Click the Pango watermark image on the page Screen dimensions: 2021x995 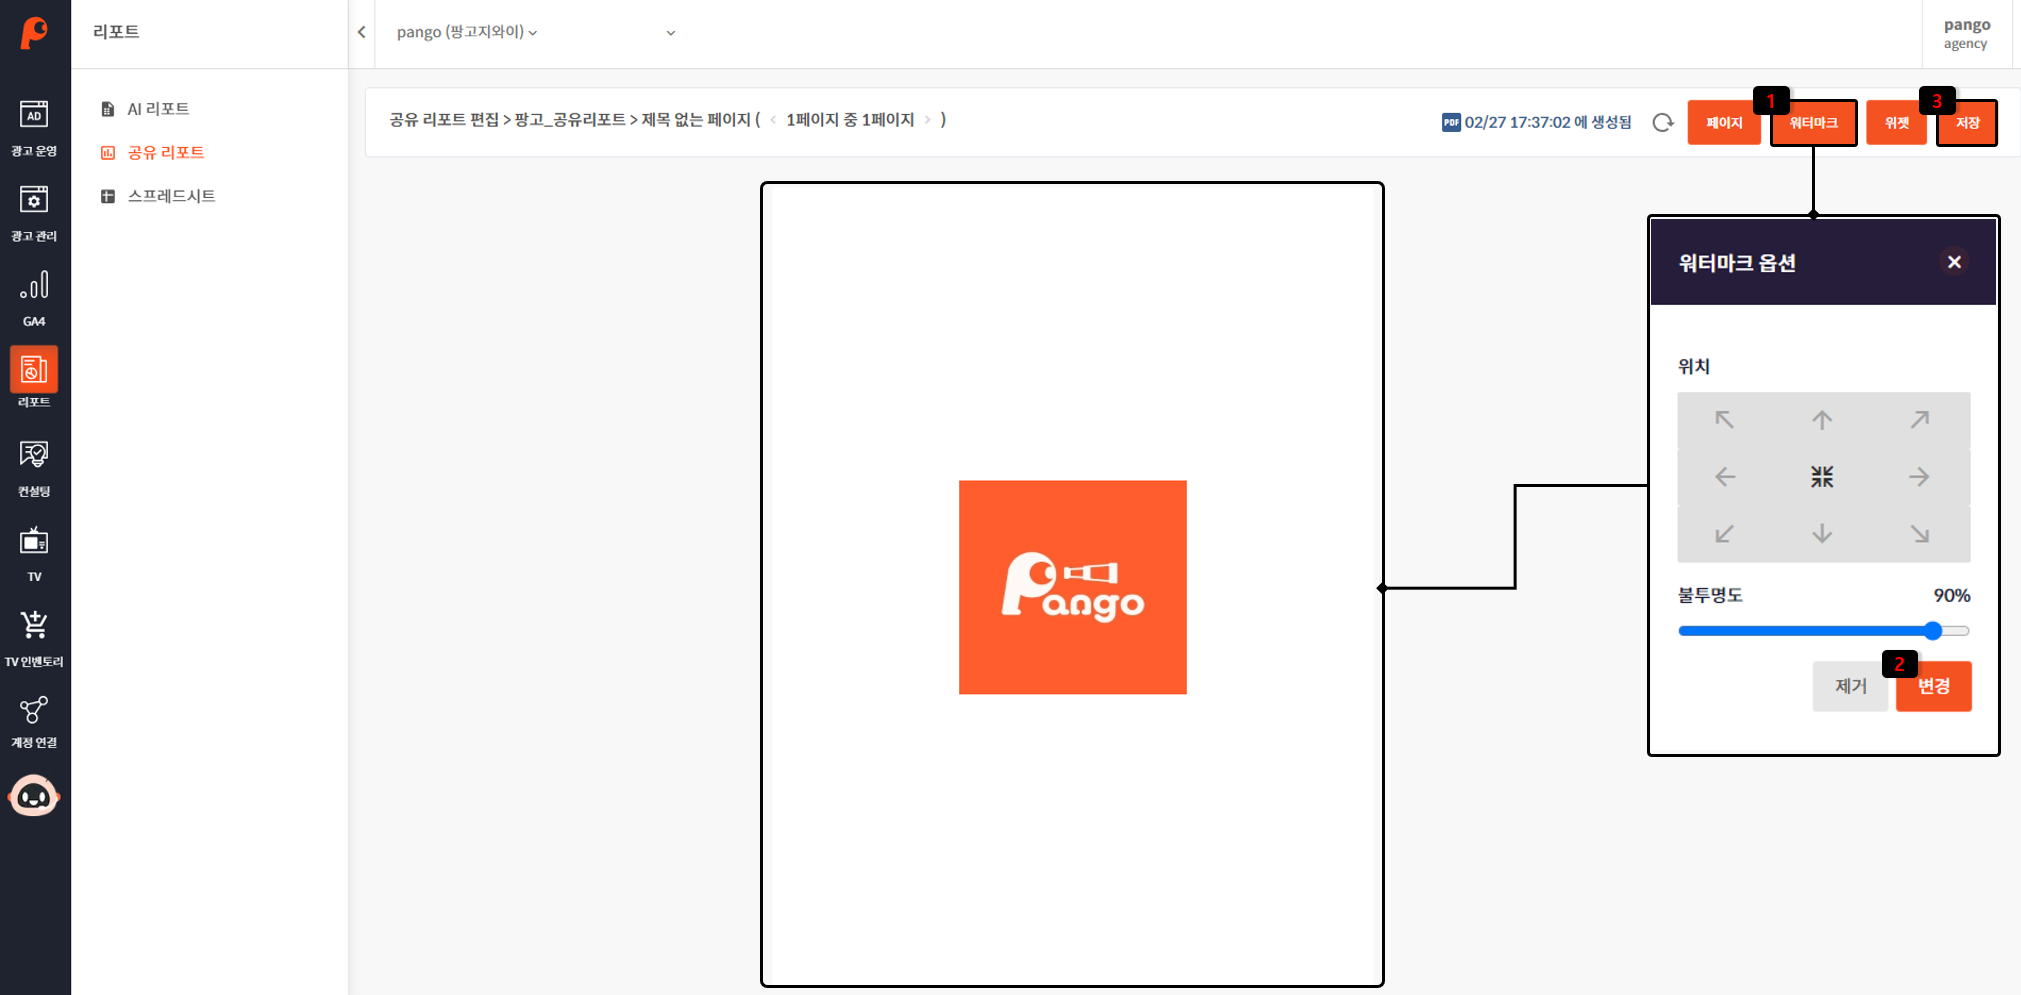[x=1072, y=587]
